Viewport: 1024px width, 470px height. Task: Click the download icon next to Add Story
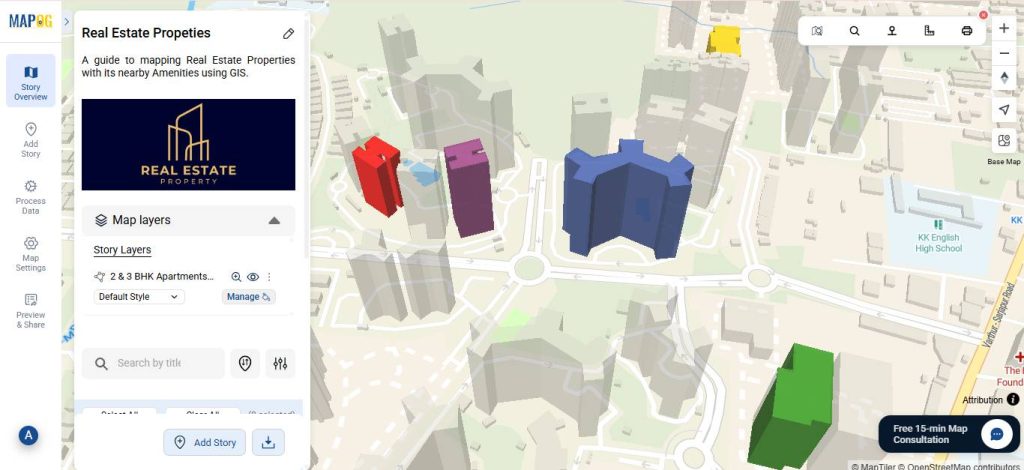point(268,443)
